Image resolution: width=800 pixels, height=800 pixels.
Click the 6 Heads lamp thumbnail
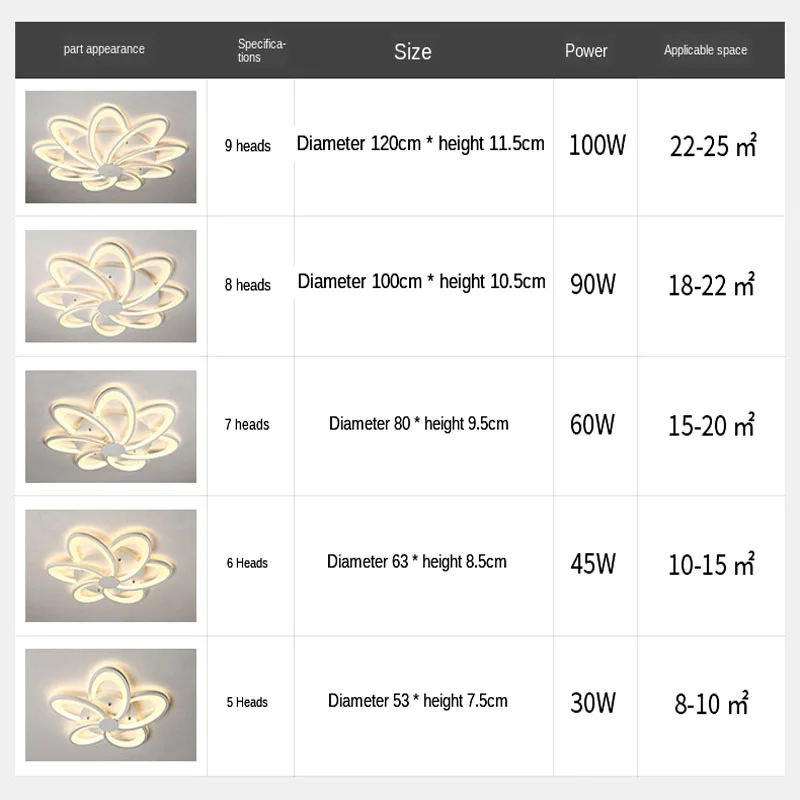pos(110,565)
